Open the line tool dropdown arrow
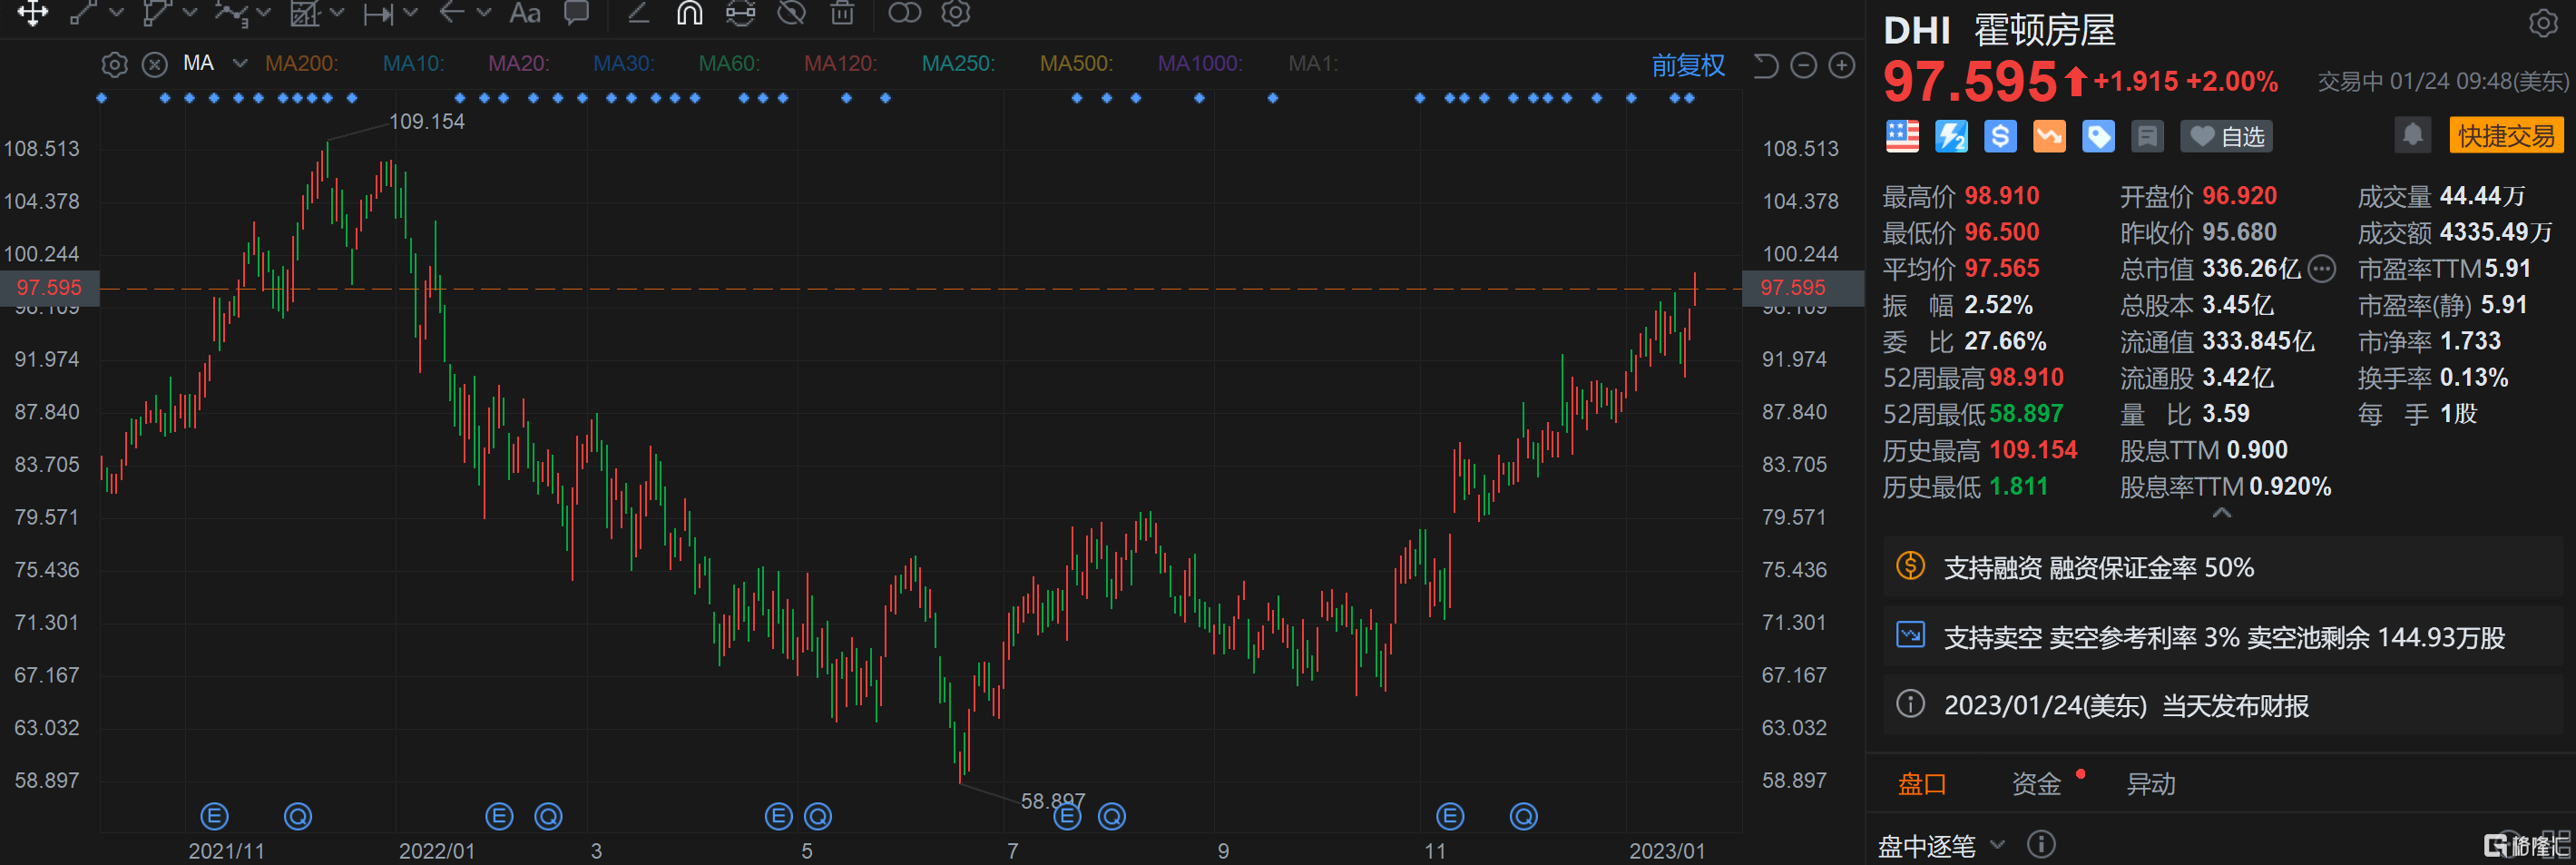Screen dimensions: 2576x865 click(116, 13)
